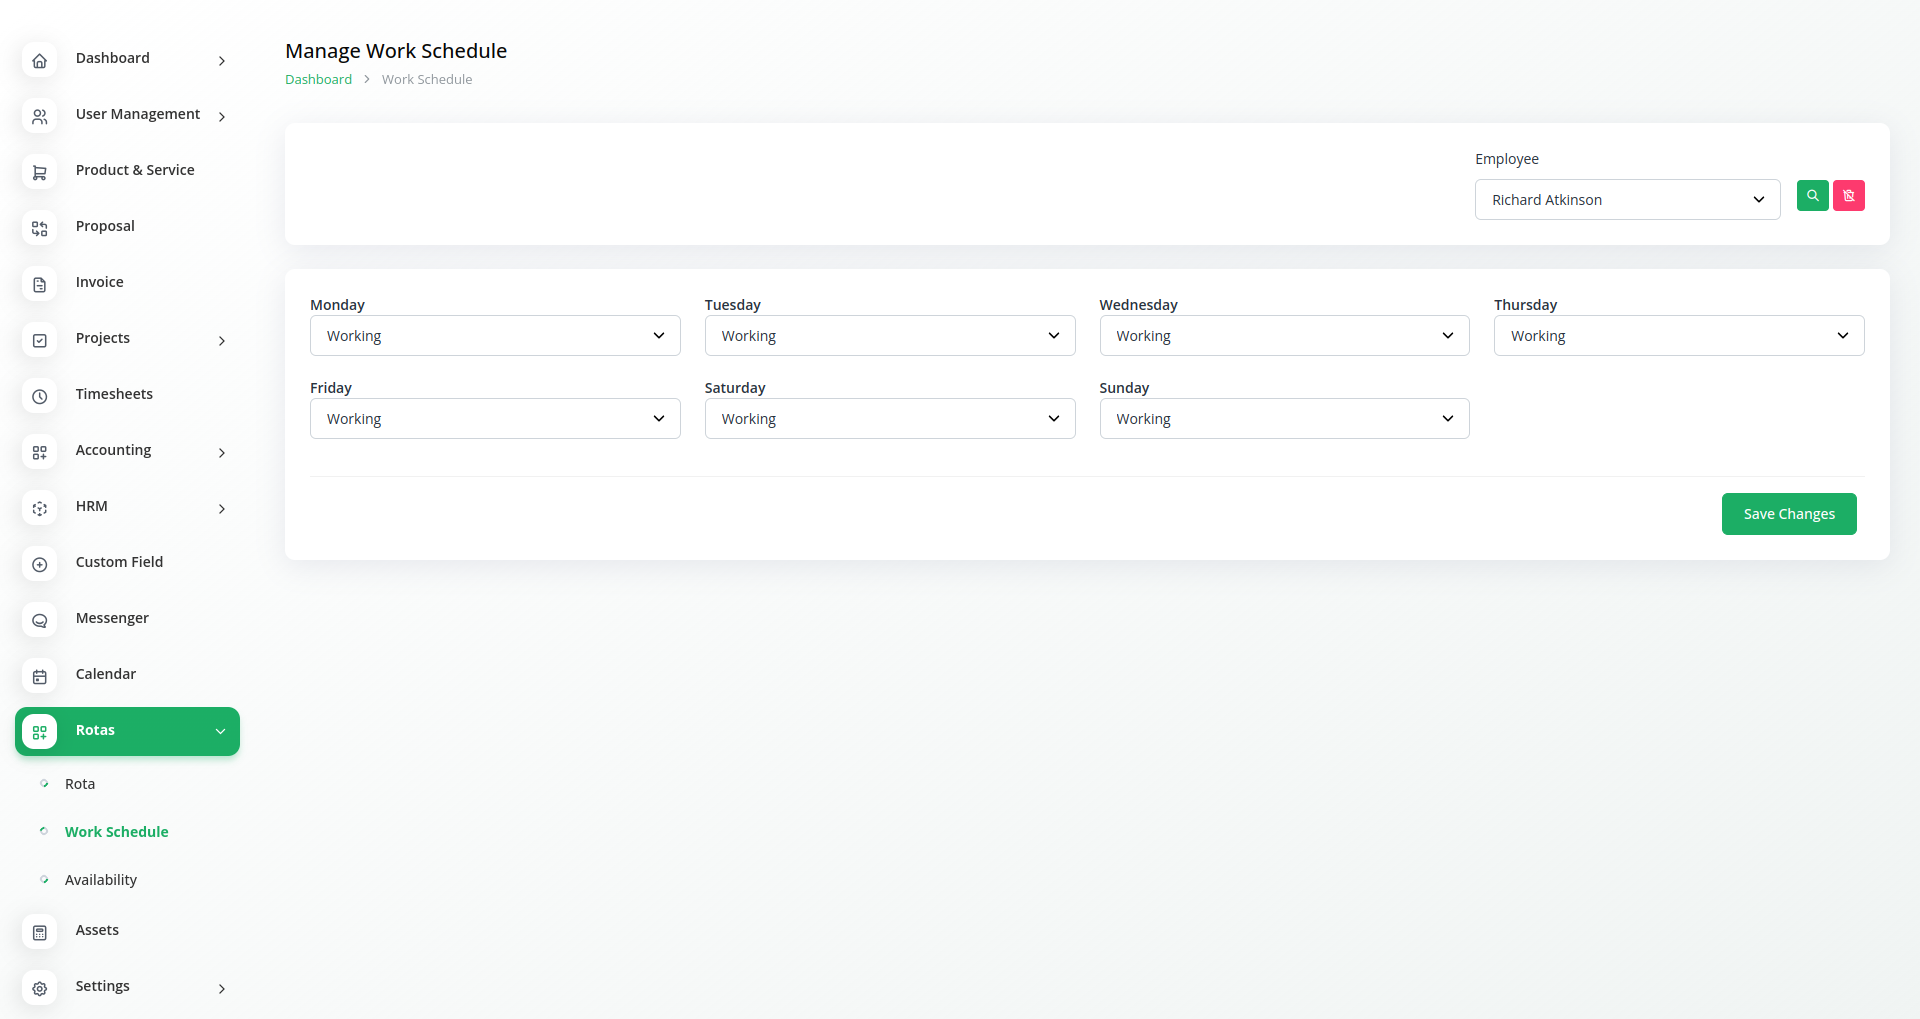Click the Dashboard home icon
The image size is (1920, 1019).
[39, 61]
